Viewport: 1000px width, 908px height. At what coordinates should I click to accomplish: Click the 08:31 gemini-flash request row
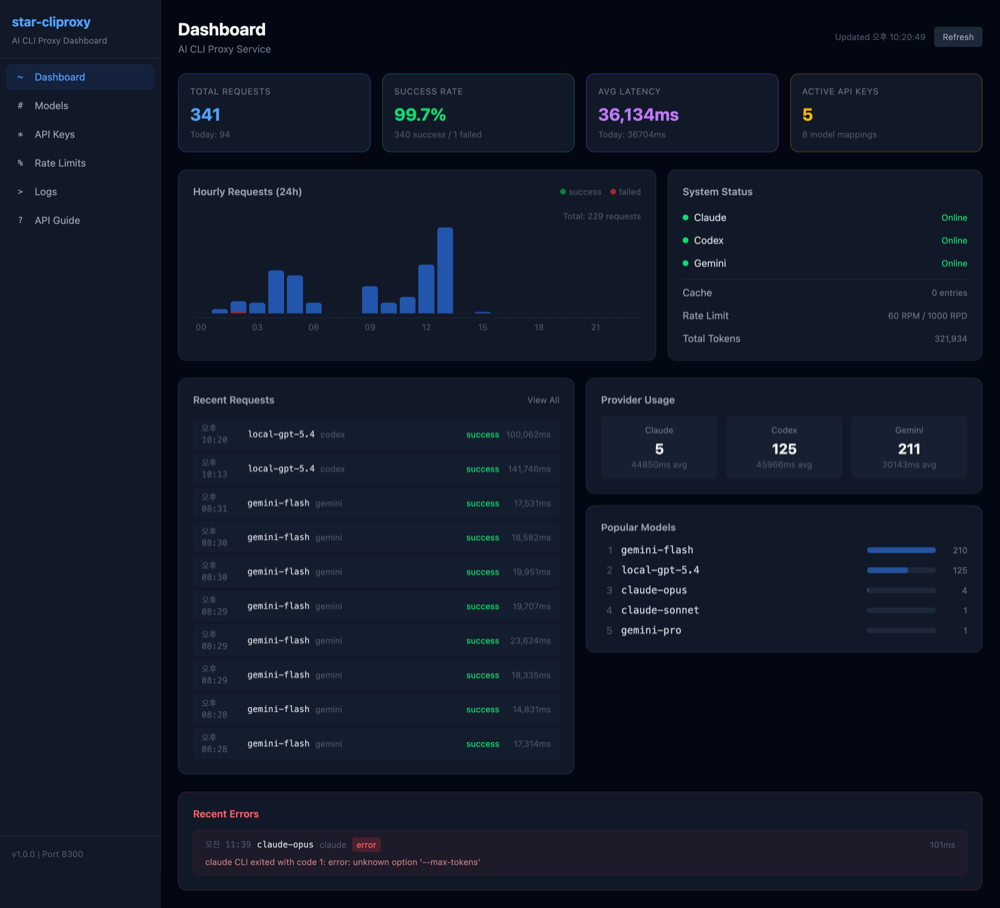click(x=376, y=503)
